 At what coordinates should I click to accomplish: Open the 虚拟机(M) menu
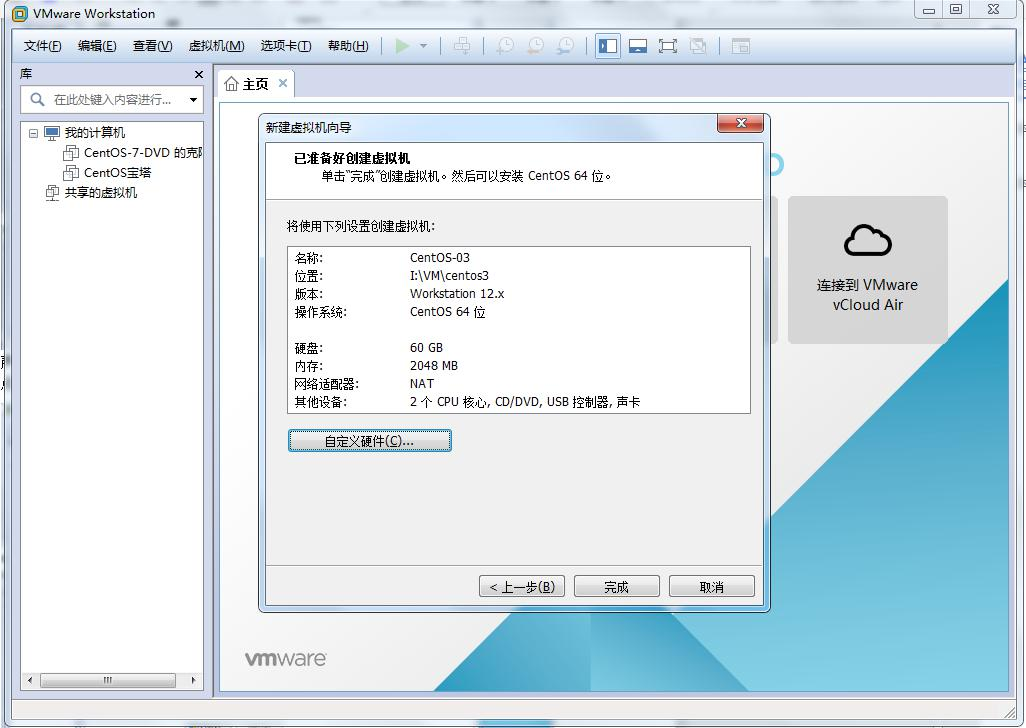click(216, 46)
